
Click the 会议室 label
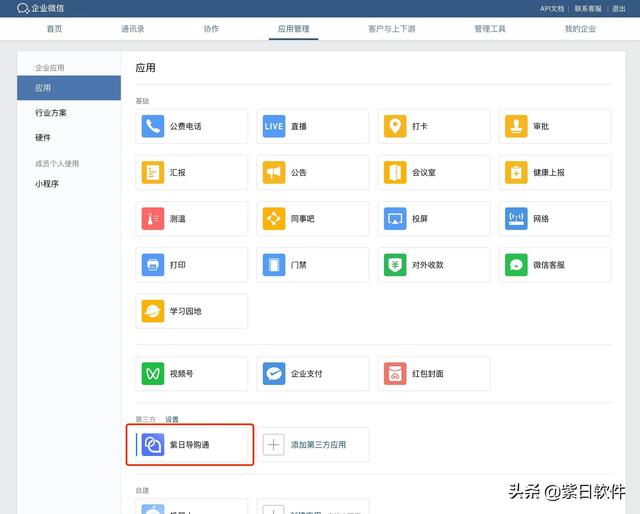click(424, 172)
